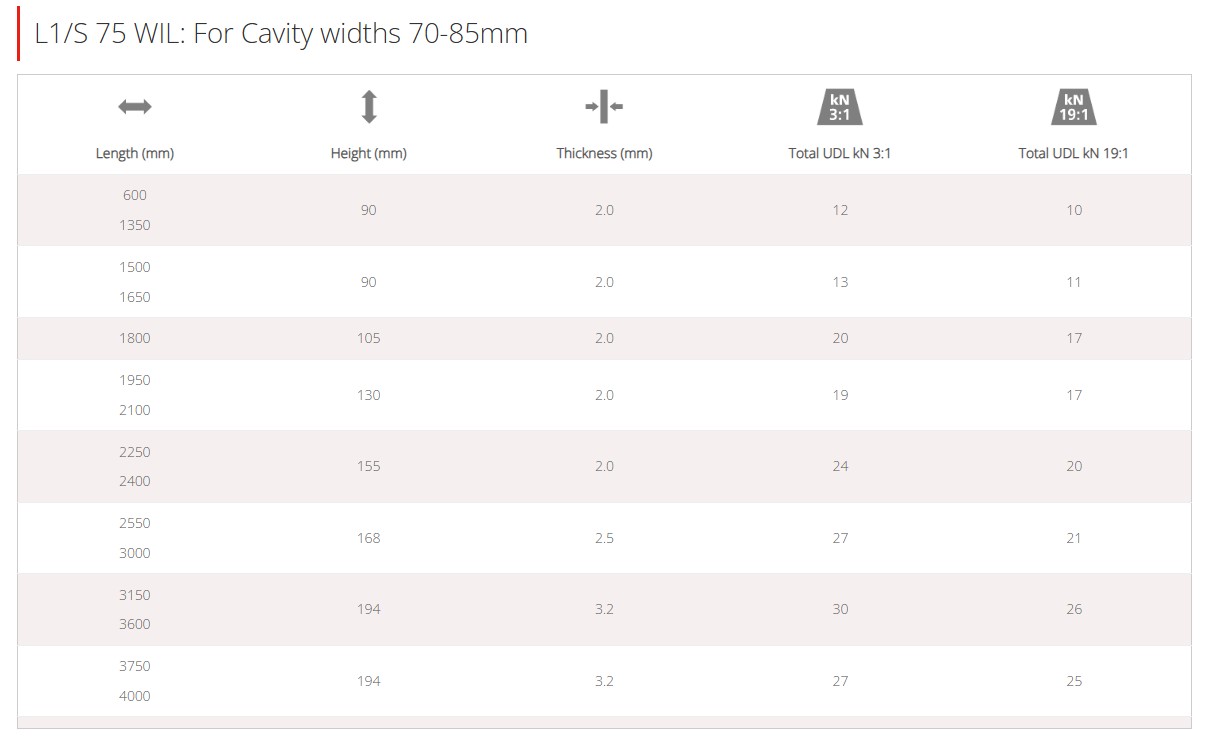
Task: Click the 4000 length value
Action: pyautogui.click(x=135, y=696)
